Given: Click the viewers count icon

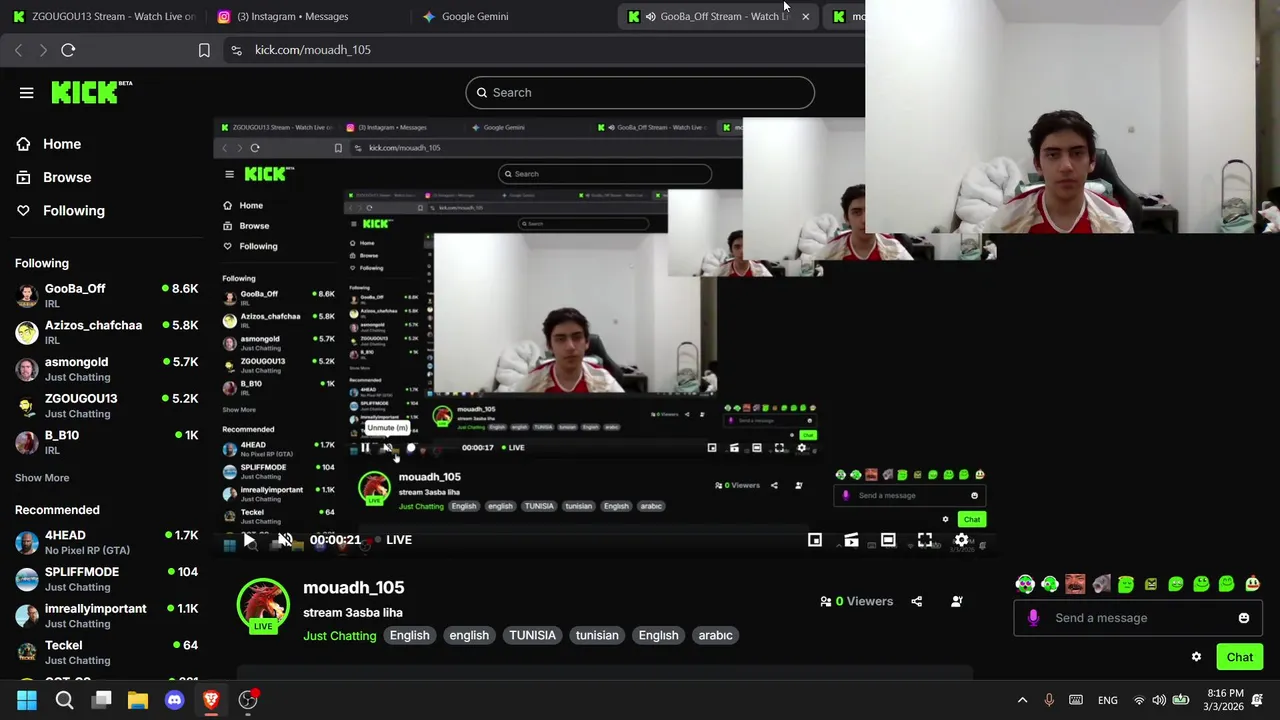Looking at the screenshot, I should (826, 601).
